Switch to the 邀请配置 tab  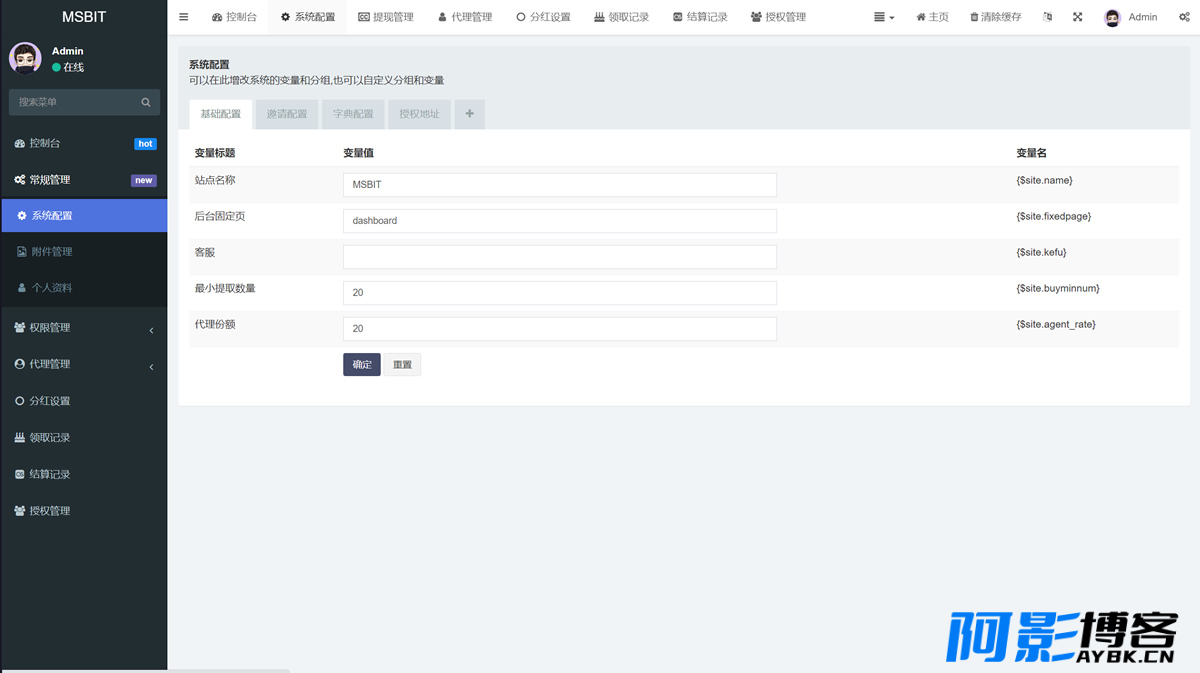(x=287, y=114)
